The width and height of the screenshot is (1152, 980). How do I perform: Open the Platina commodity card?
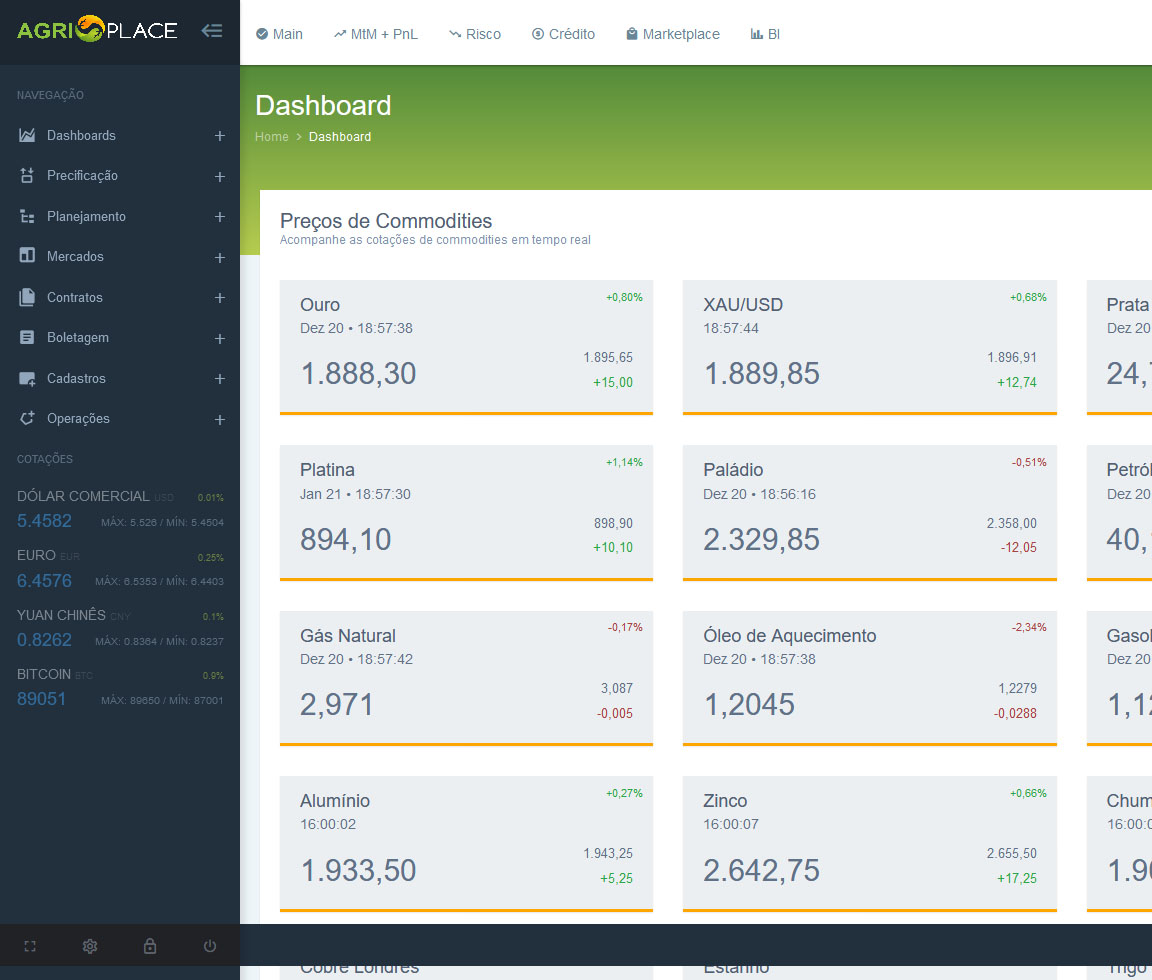pos(467,513)
